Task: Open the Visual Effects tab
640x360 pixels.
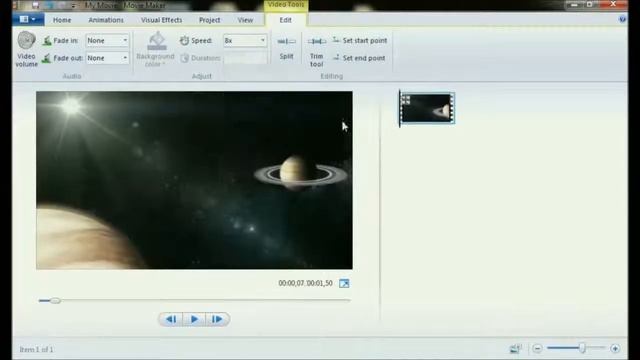Action: [162, 20]
